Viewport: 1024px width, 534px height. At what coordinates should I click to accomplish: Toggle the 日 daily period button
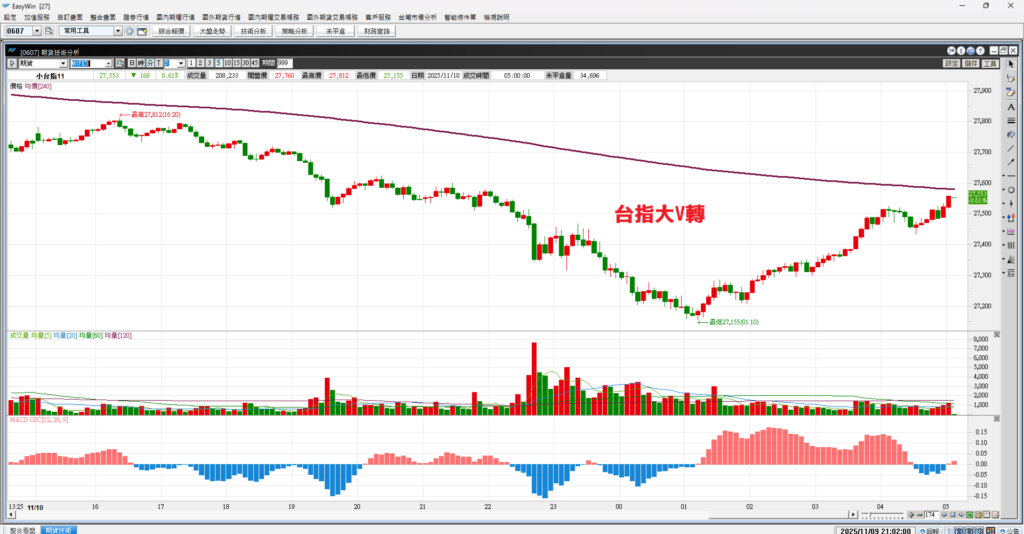128,63
